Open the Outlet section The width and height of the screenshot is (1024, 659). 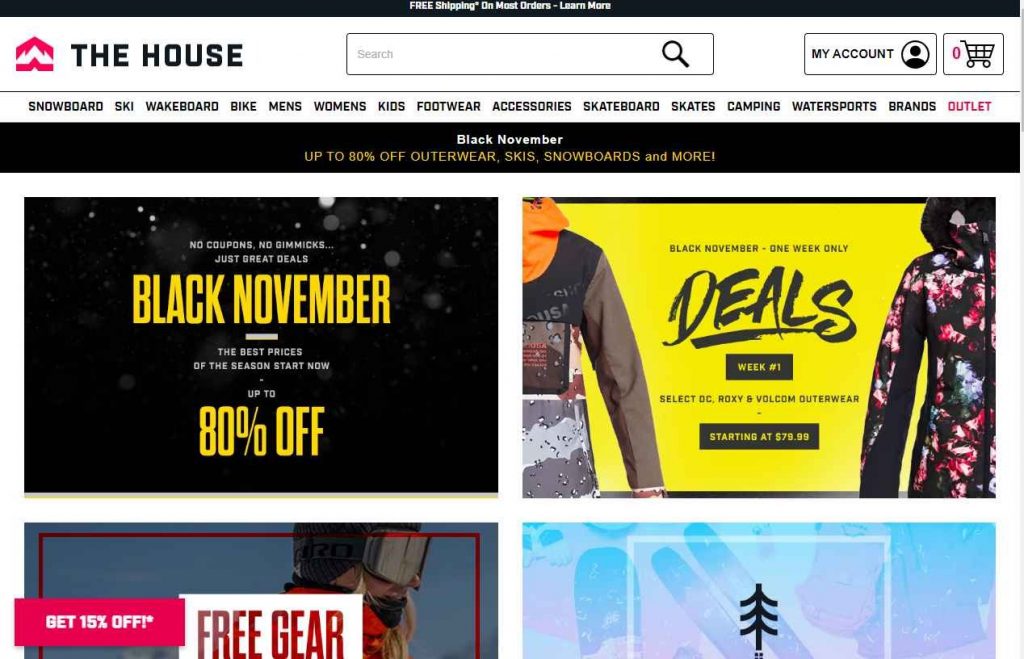(969, 106)
